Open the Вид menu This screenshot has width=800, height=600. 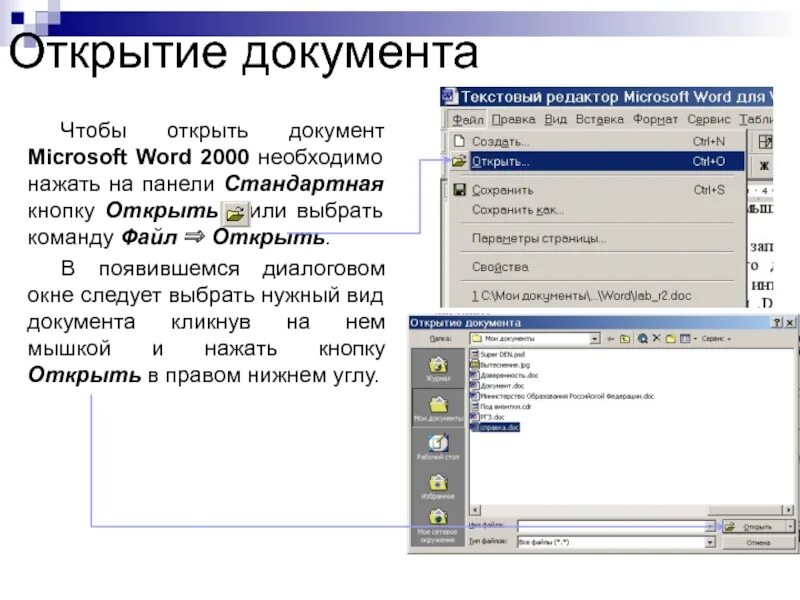[556, 119]
